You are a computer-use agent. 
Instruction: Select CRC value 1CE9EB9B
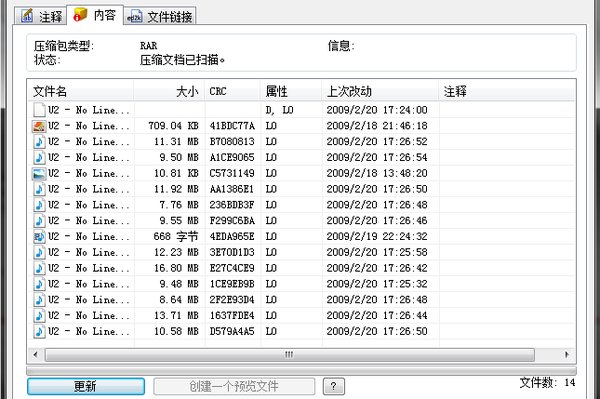232,284
